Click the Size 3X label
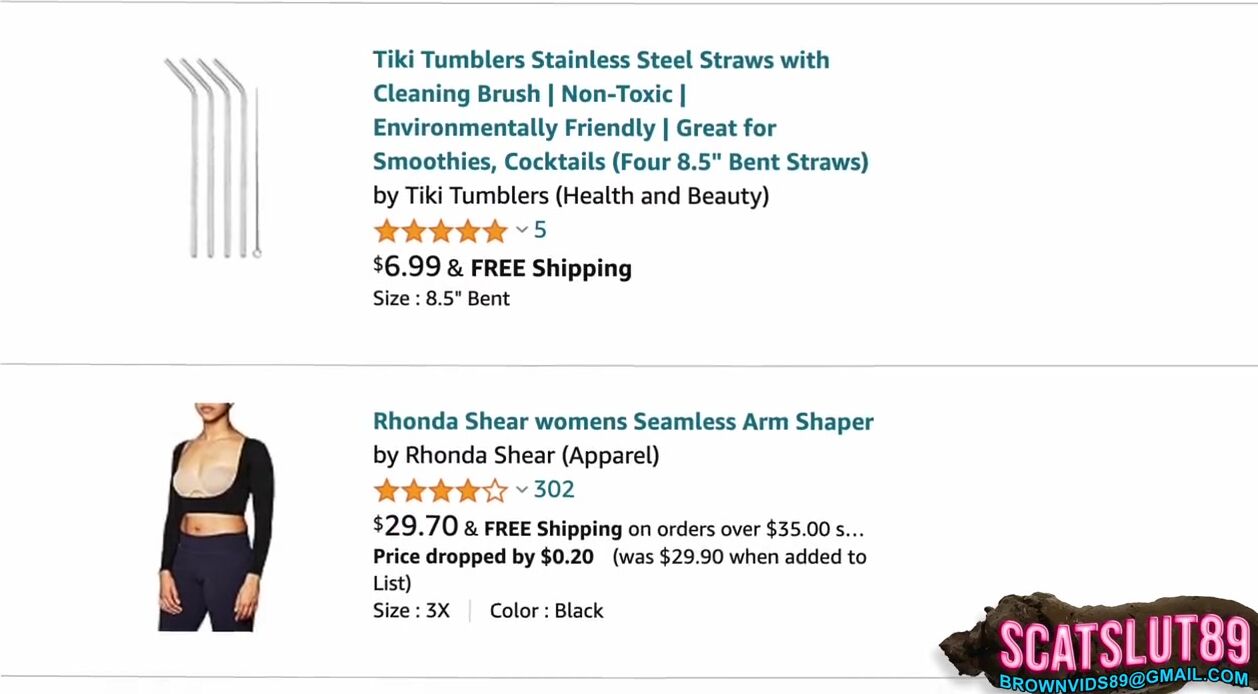This screenshot has width=1258, height=694. pos(411,611)
